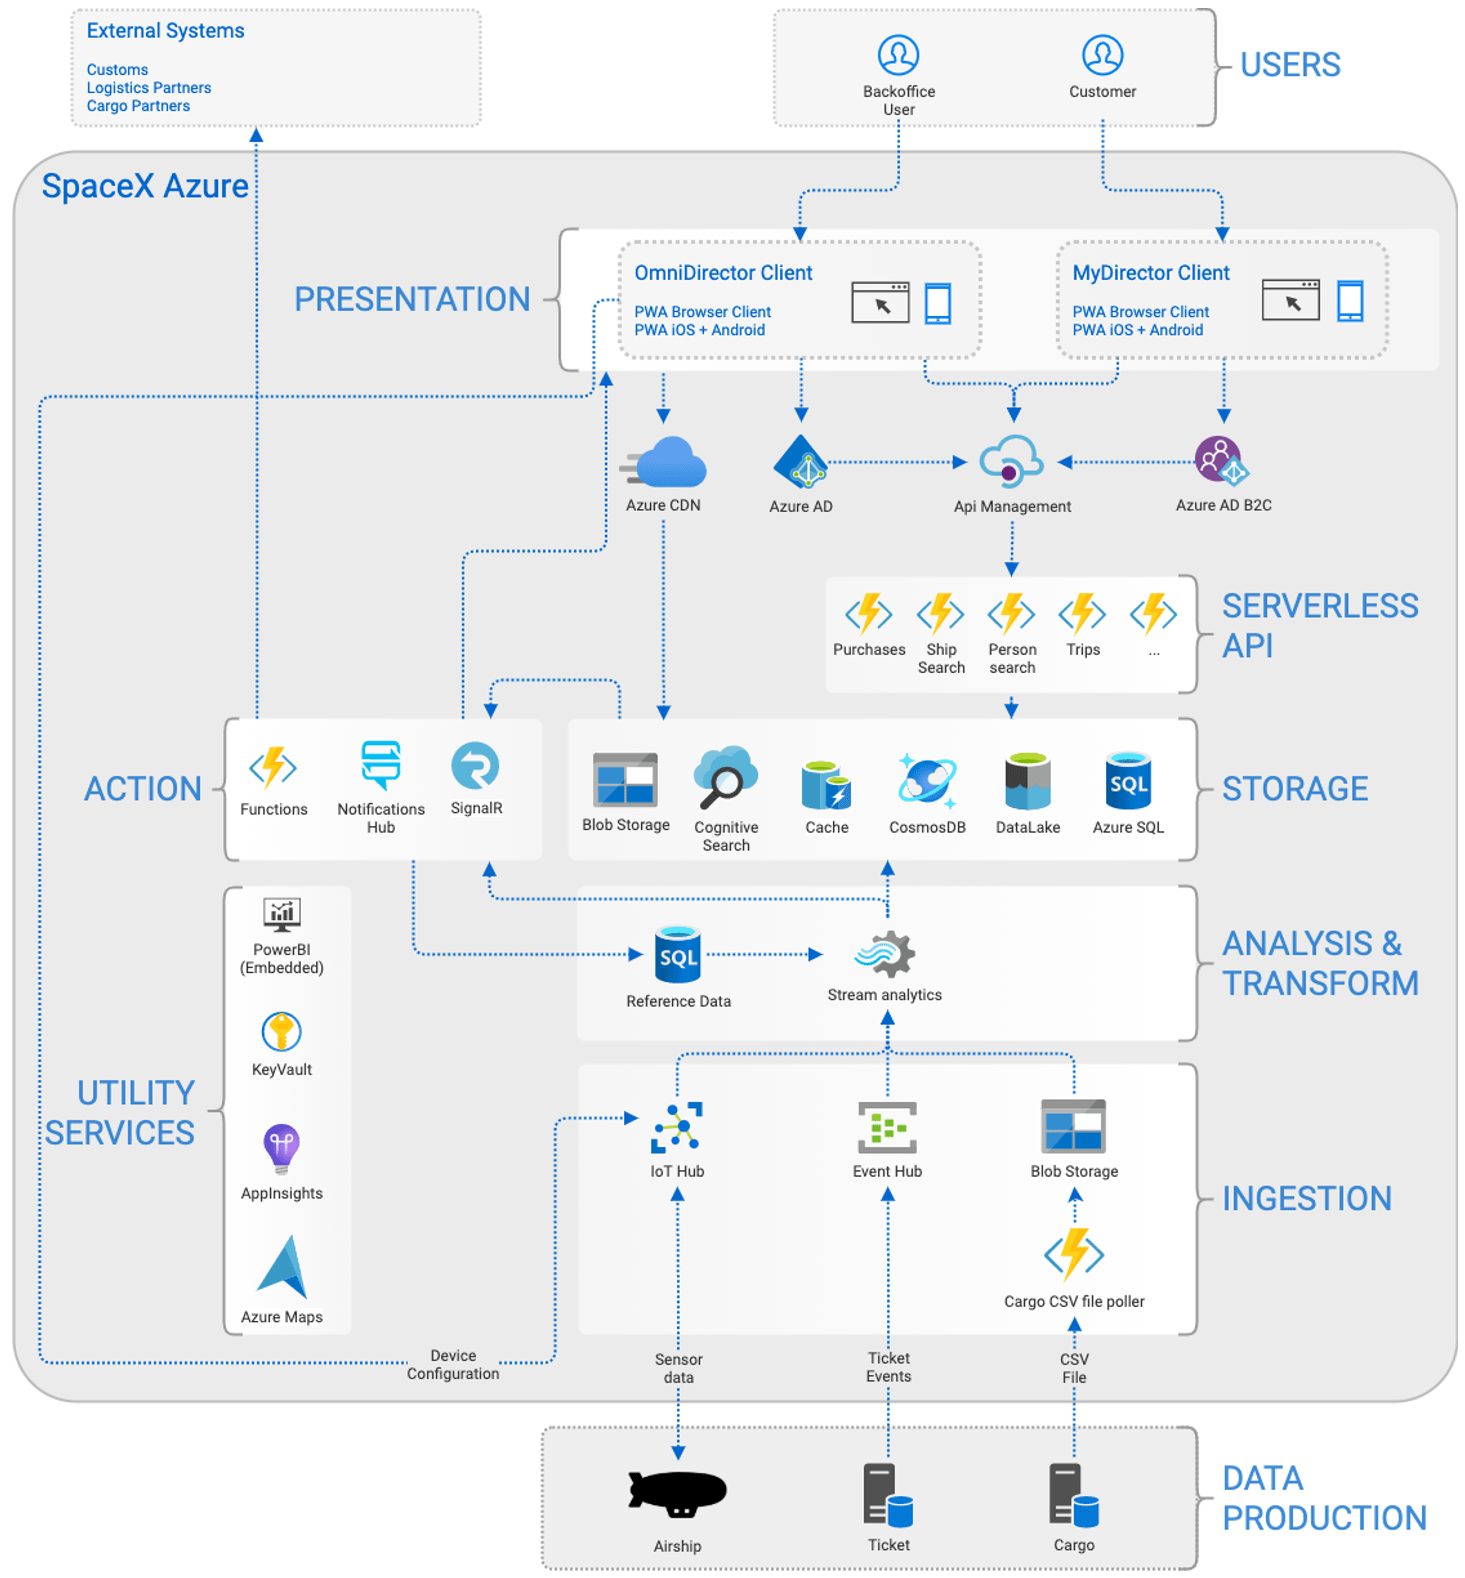This screenshot has width=1465, height=1578.
Task: Click the Person search function icon
Action: (x=1011, y=613)
